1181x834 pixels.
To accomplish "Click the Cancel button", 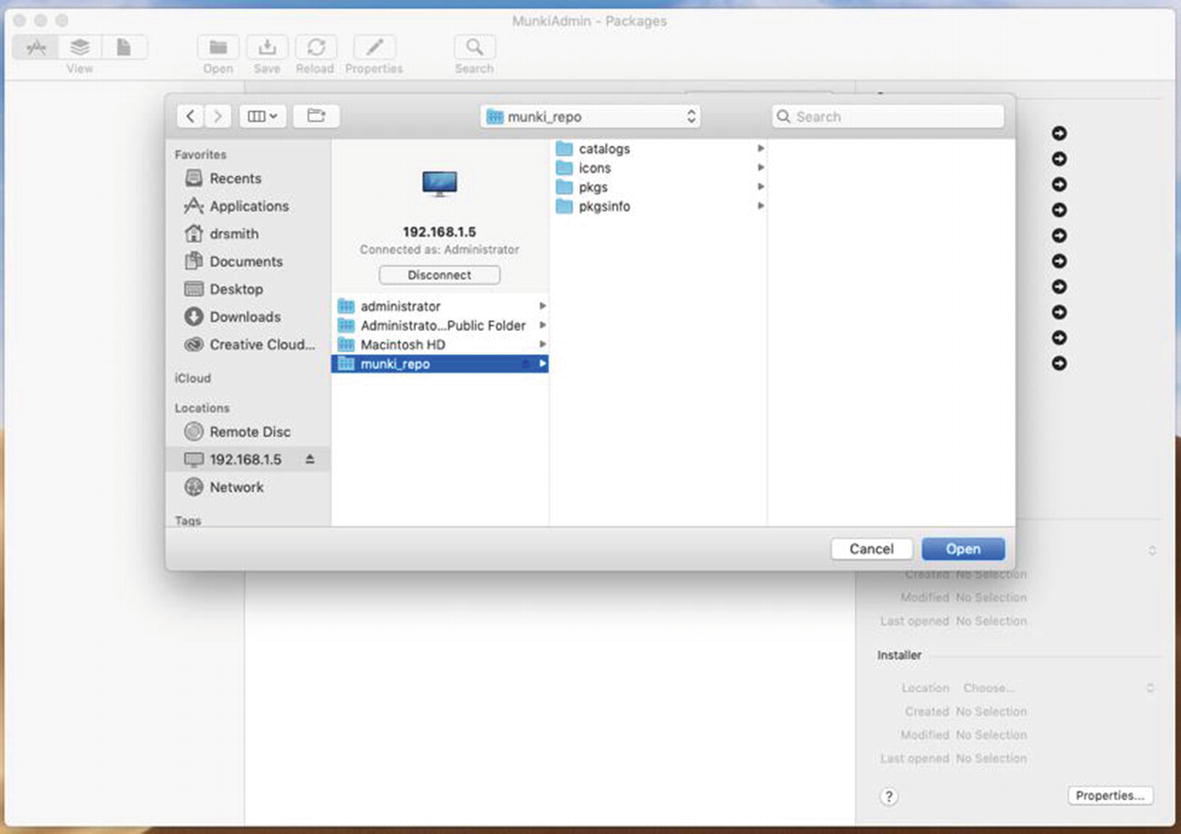I will [871, 549].
